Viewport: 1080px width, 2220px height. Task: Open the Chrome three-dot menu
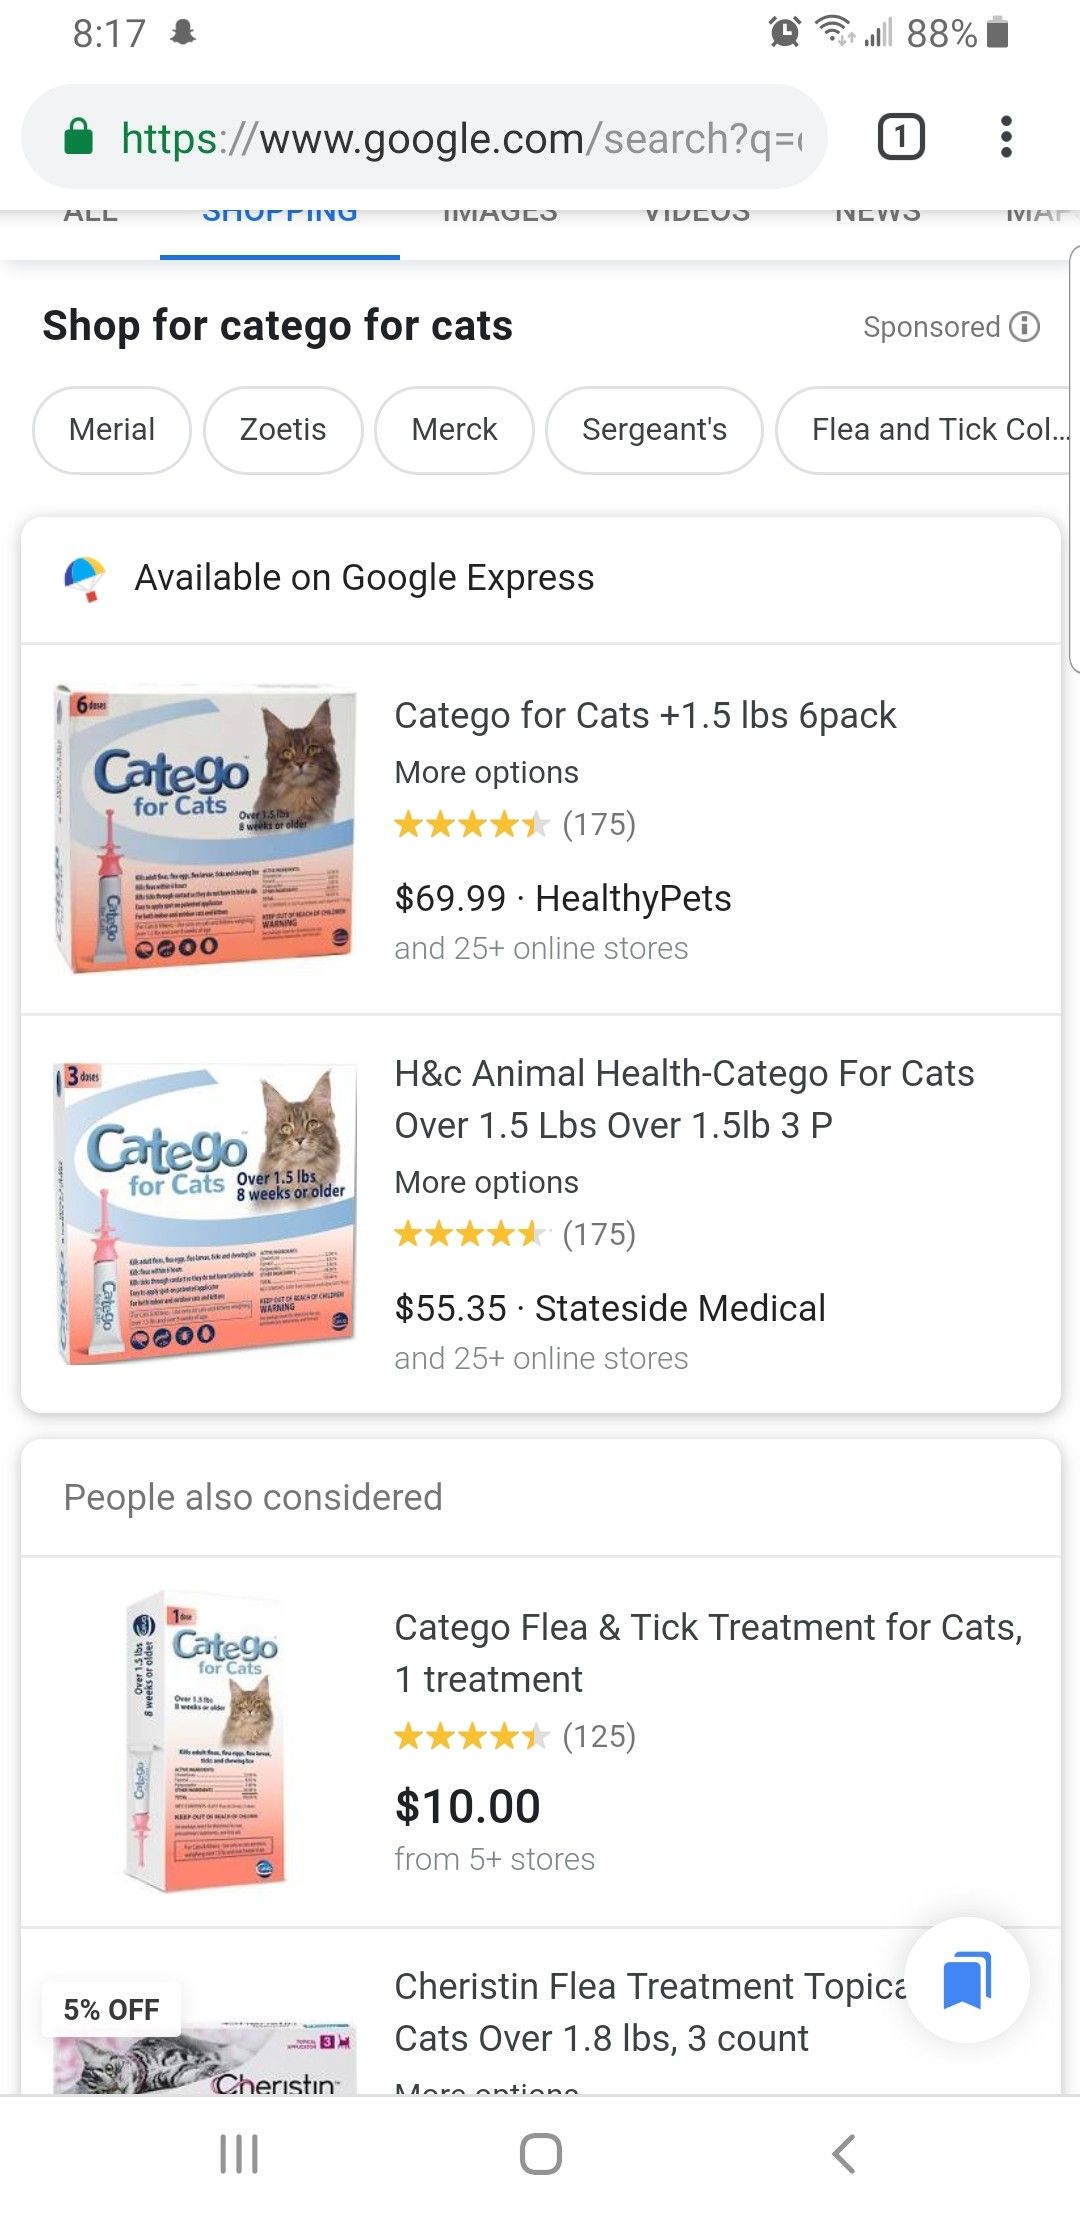pos(1007,137)
